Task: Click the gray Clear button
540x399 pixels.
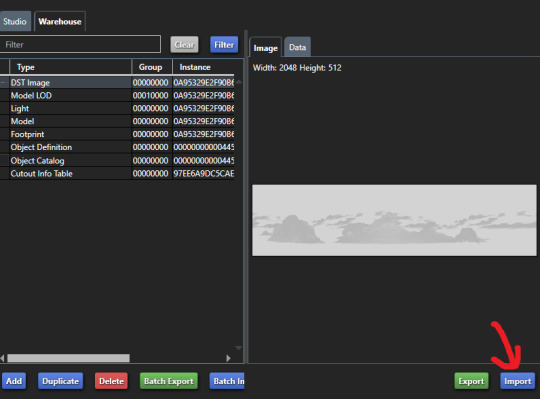Action: click(x=184, y=45)
